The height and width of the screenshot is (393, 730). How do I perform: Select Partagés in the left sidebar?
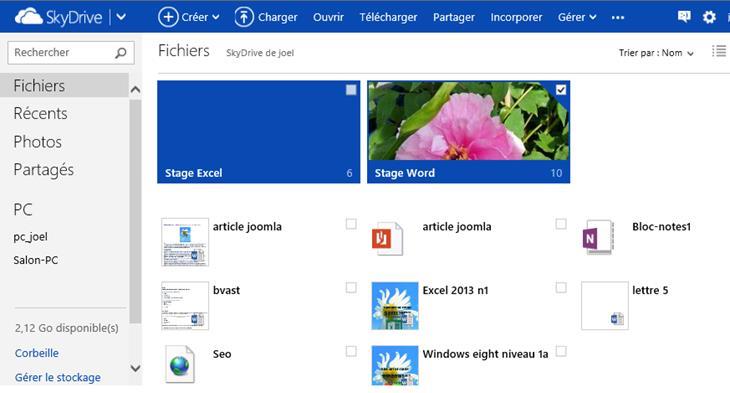click(43, 169)
